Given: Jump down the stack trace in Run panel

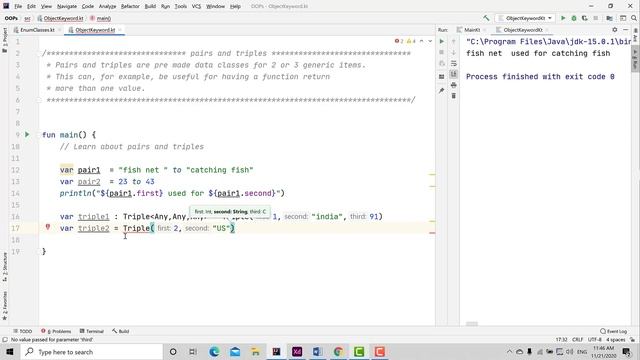Looking at the screenshot, I should pos(453,53).
